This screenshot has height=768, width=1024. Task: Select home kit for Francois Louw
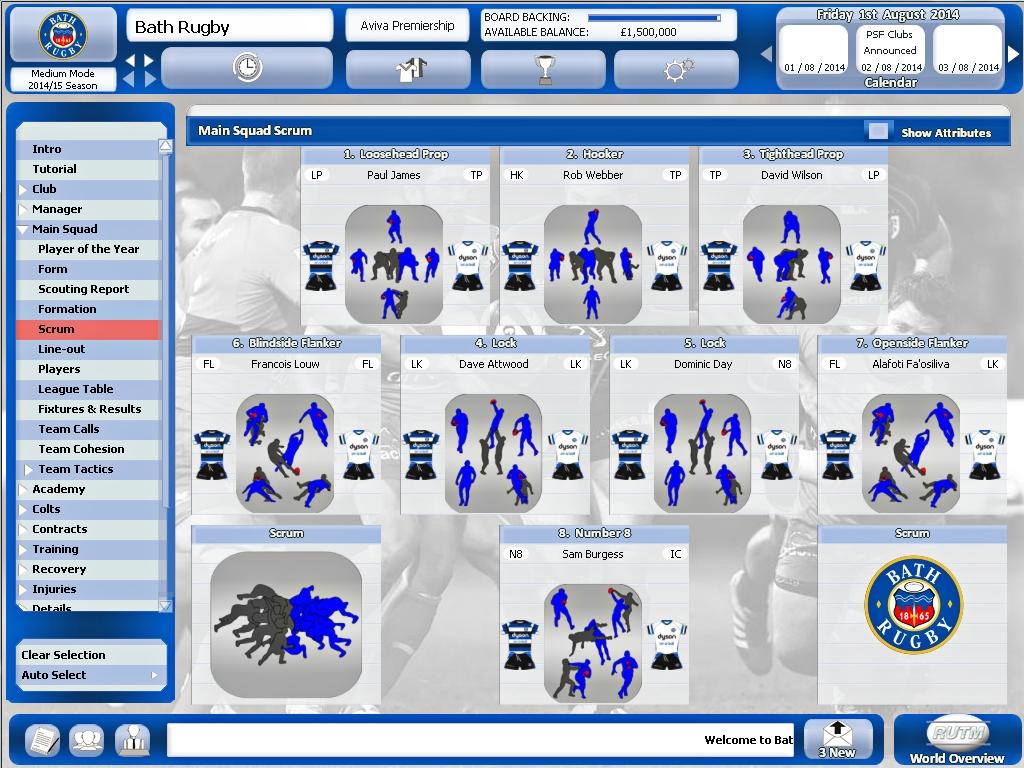(212, 455)
